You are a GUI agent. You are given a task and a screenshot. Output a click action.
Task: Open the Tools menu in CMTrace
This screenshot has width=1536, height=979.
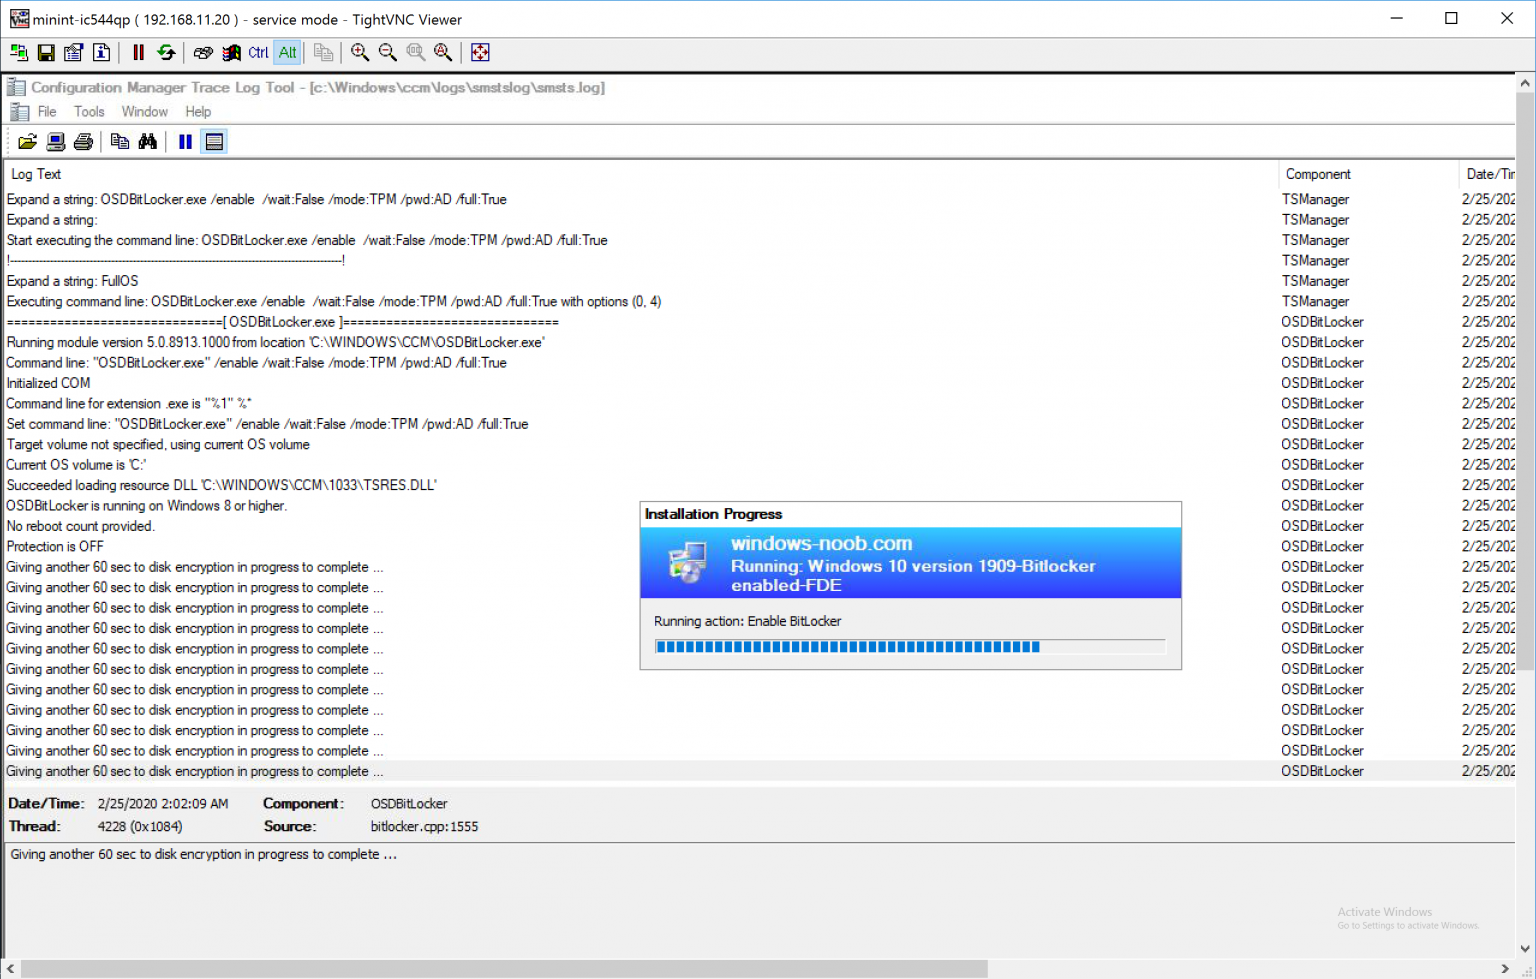(89, 112)
